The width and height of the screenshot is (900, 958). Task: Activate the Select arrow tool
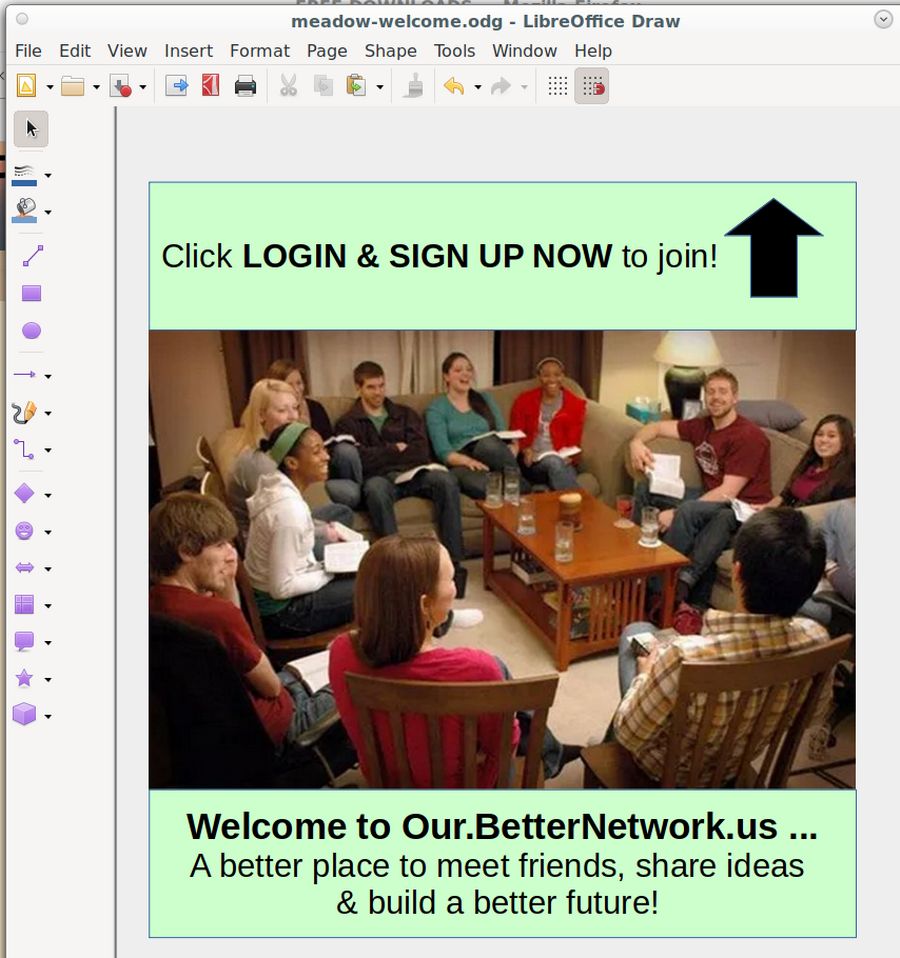pos(31,128)
